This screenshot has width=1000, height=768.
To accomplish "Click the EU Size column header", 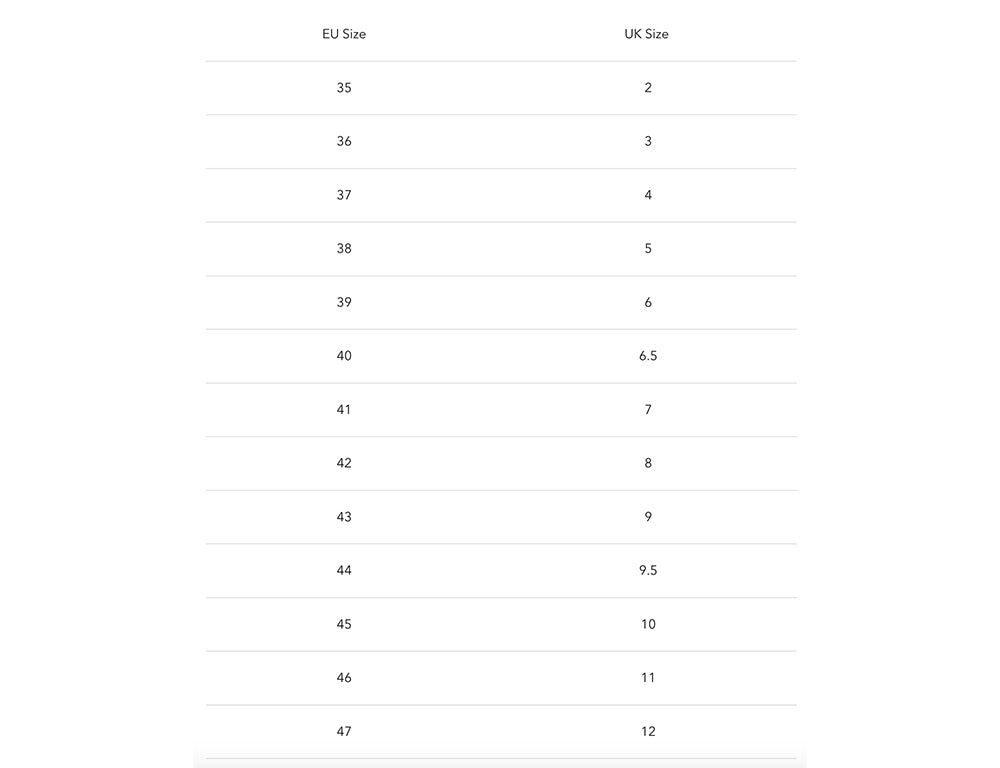I will coord(344,34).
